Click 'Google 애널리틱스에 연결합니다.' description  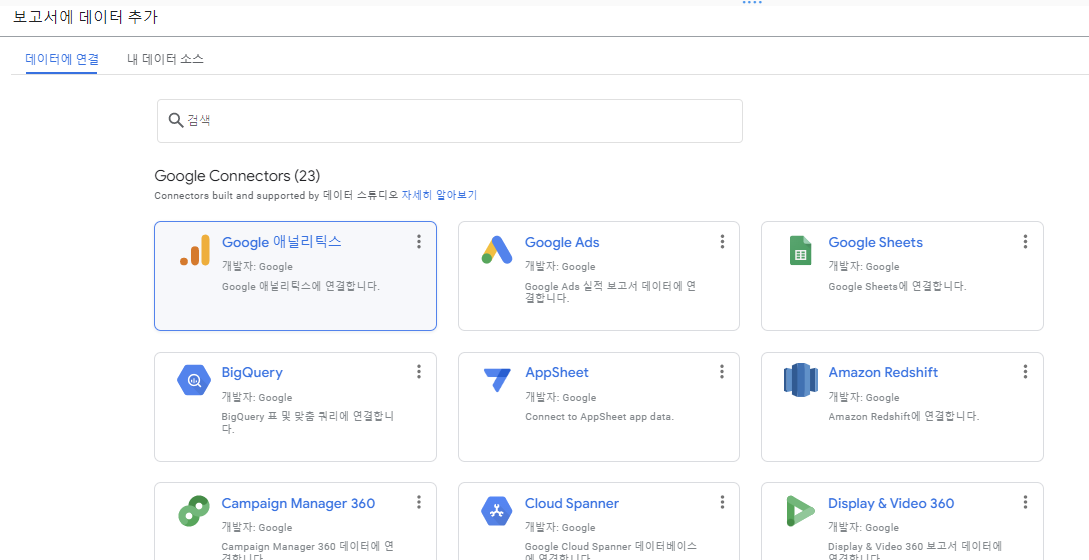pos(301,286)
